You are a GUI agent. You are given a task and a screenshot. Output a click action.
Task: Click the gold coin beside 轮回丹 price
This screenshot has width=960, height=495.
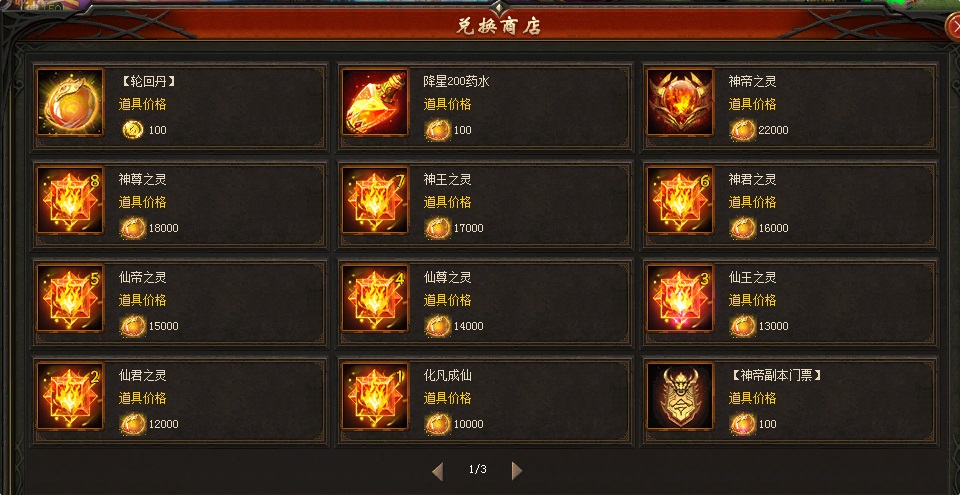click(133, 129)
